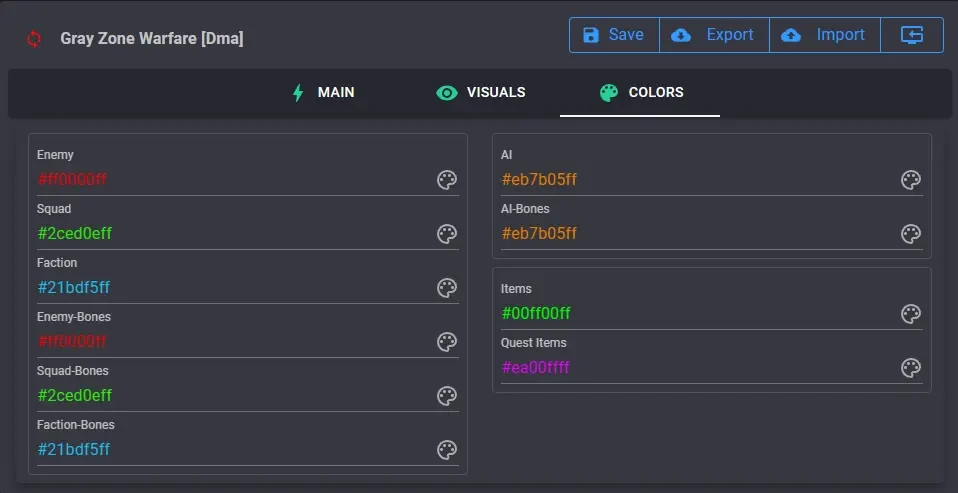The width and height of the screenshot is (958, 493).
Task: Export the configuration
Action: click(714, 35)
